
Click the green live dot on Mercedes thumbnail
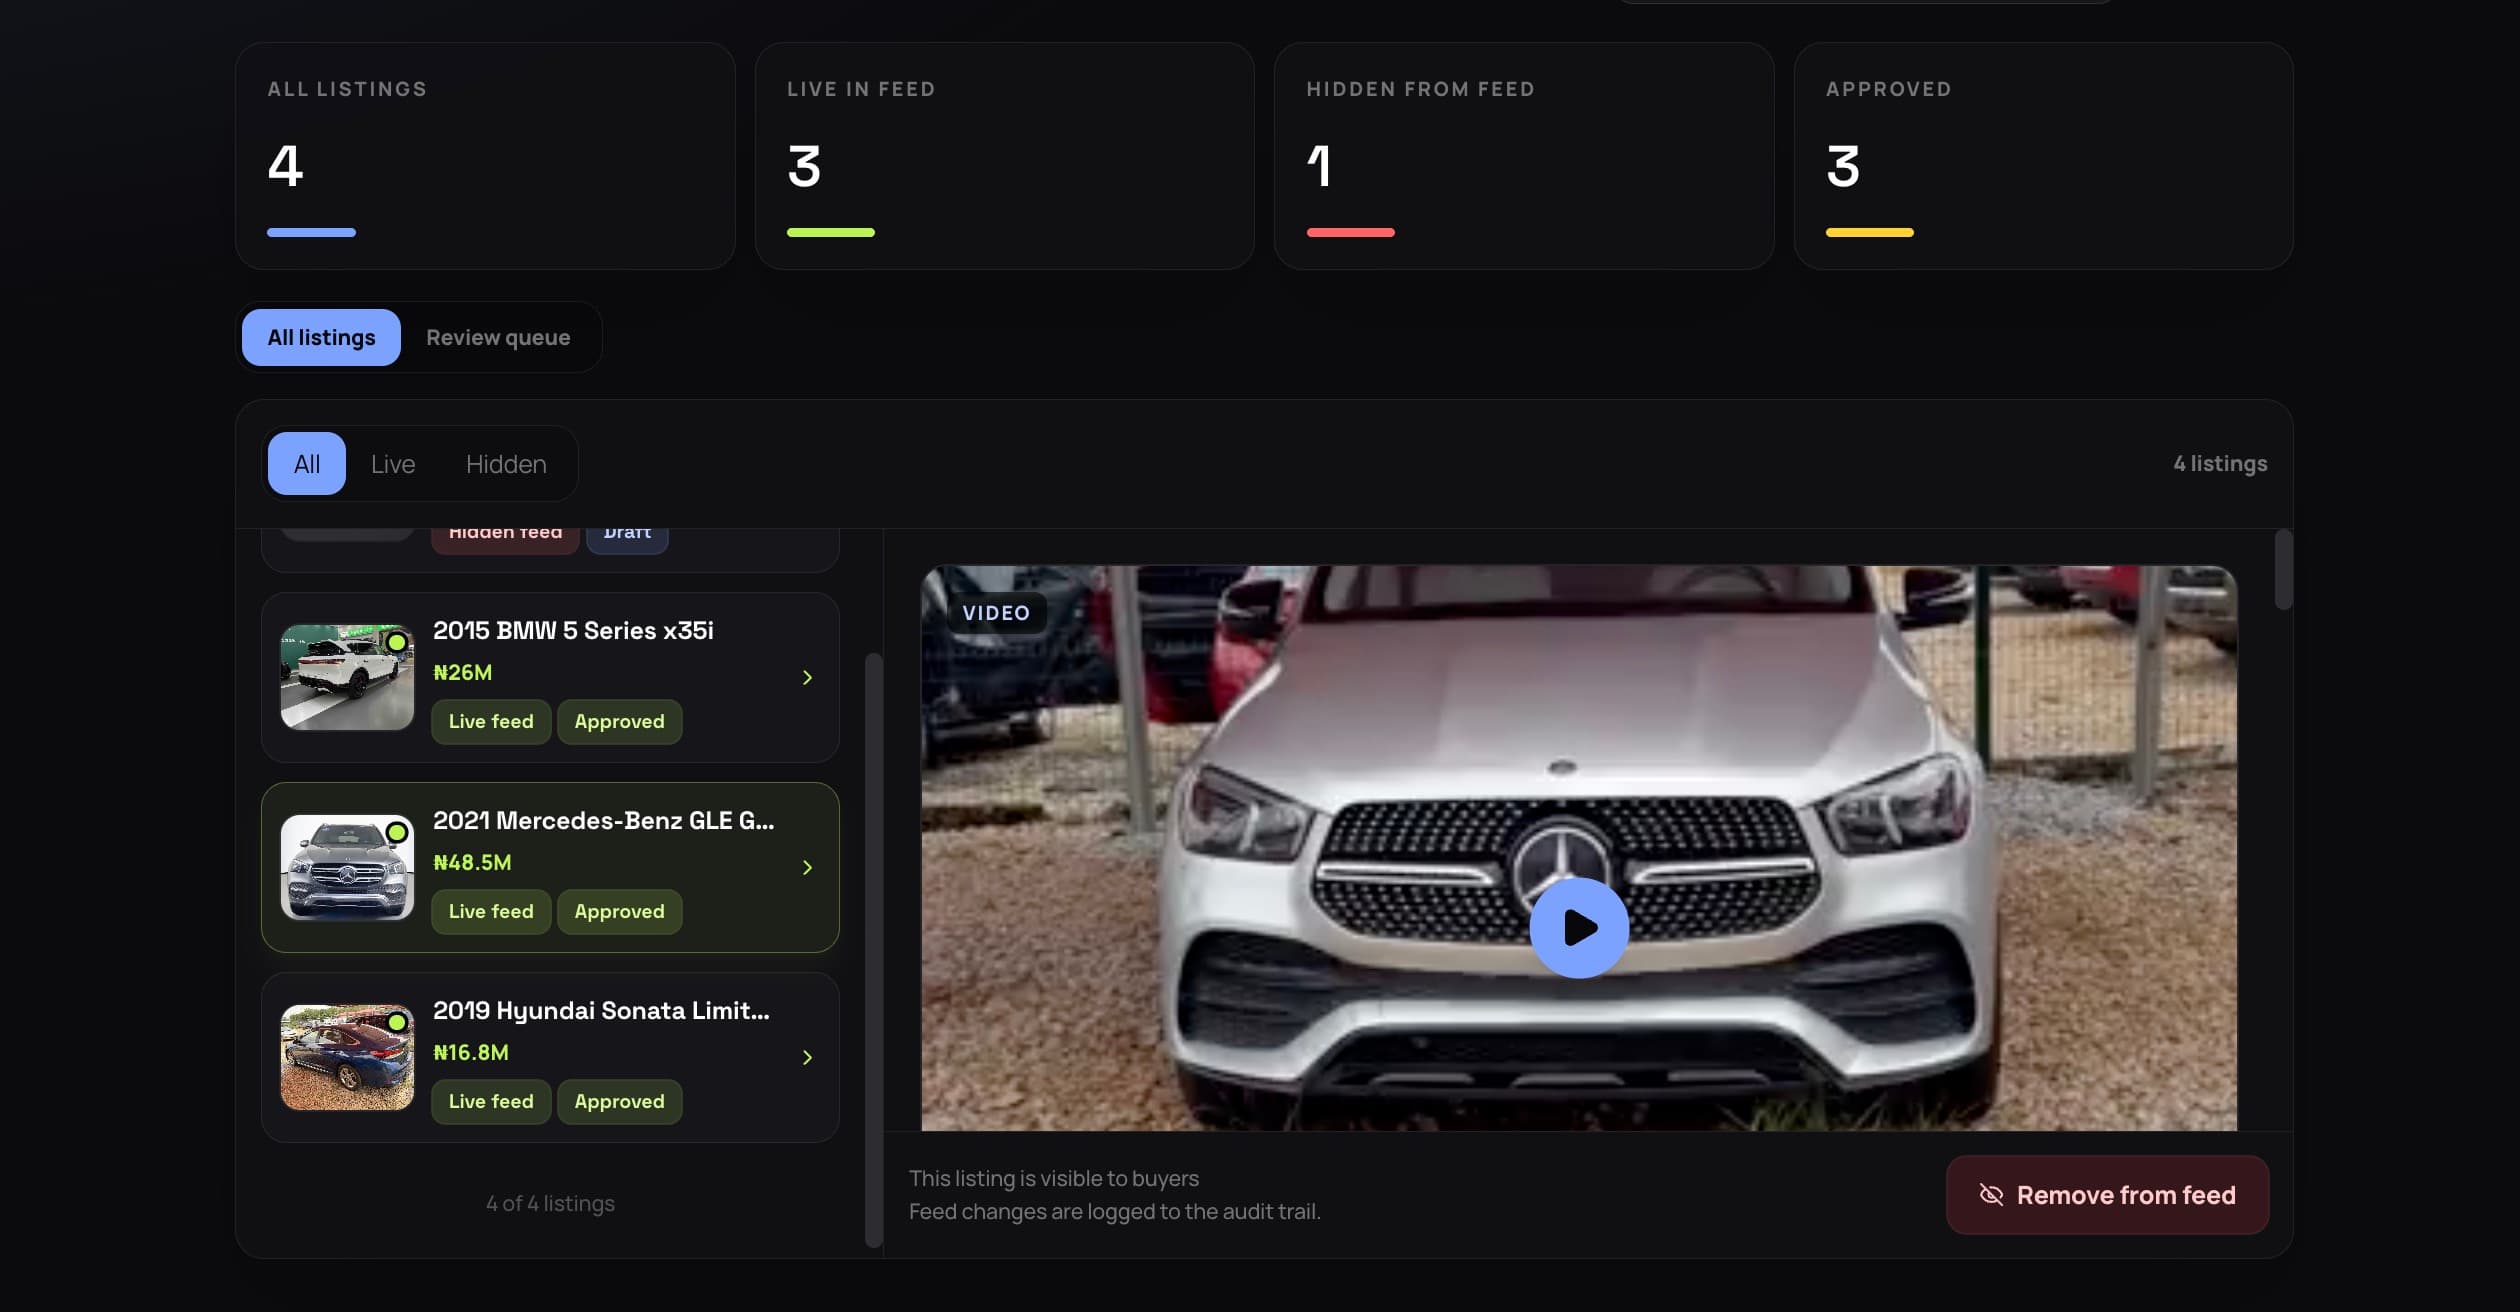397,832
